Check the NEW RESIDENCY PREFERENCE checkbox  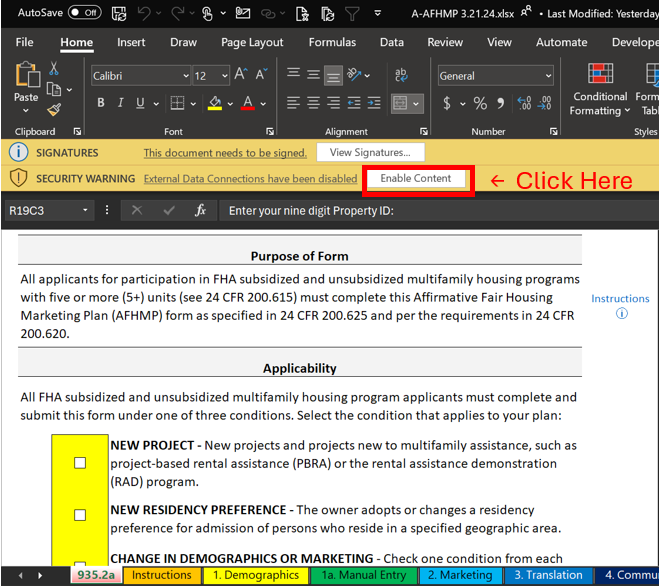tap(80, 515)
